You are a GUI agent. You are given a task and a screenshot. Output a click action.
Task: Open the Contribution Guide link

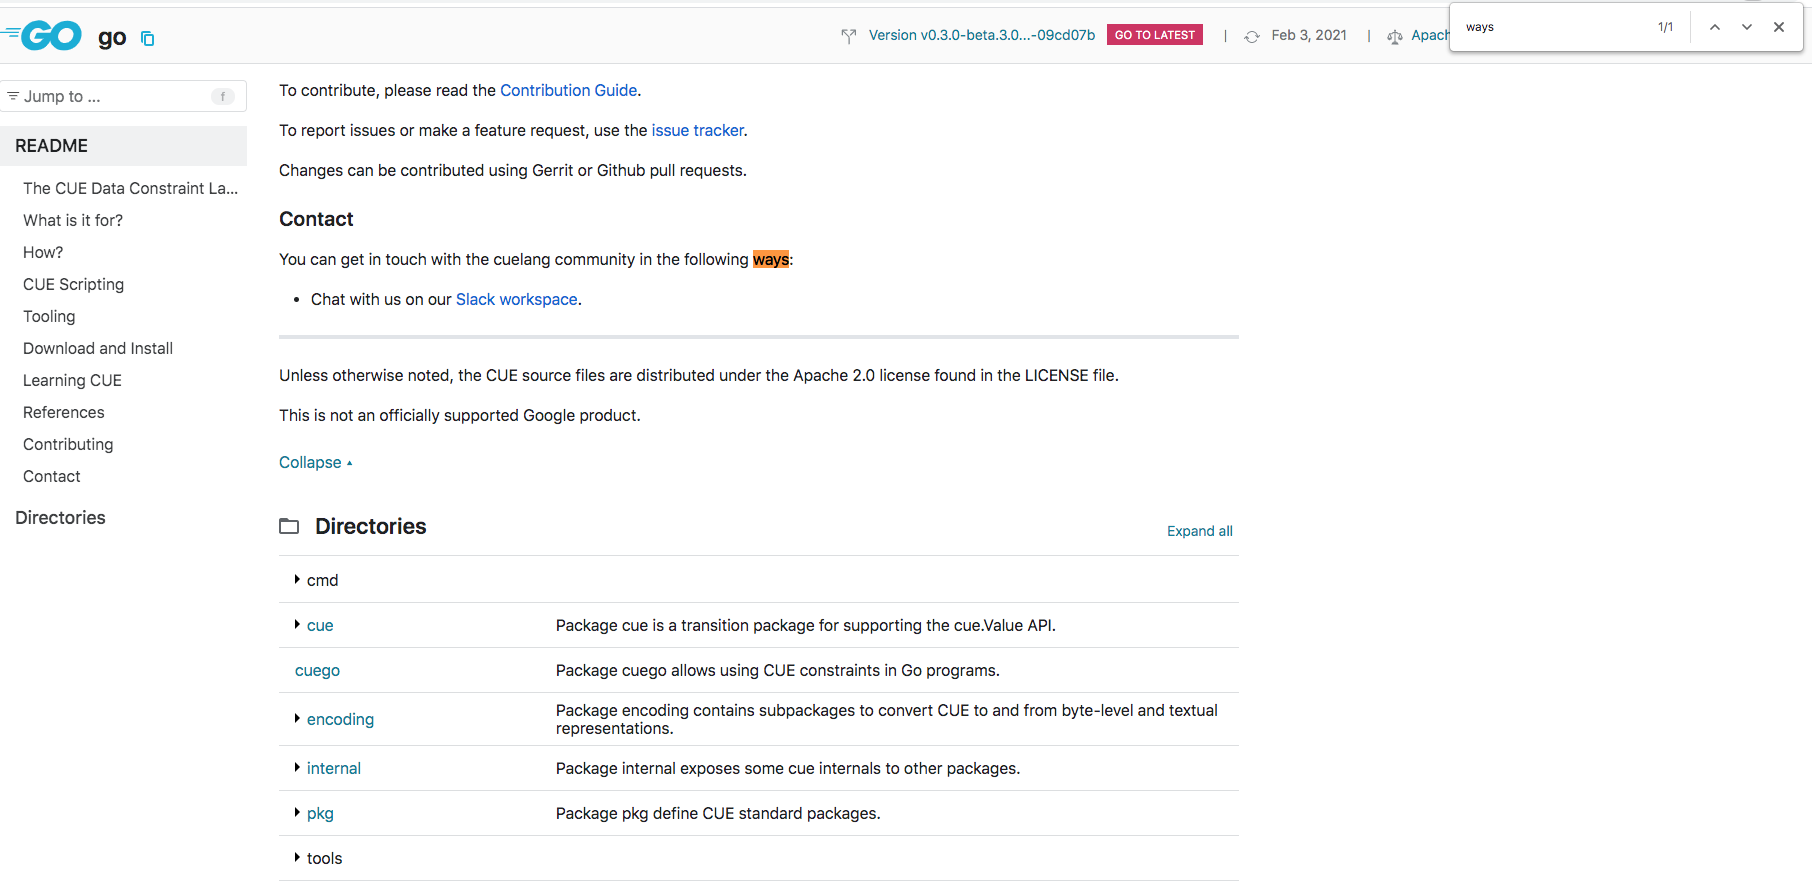coord(568,90)
